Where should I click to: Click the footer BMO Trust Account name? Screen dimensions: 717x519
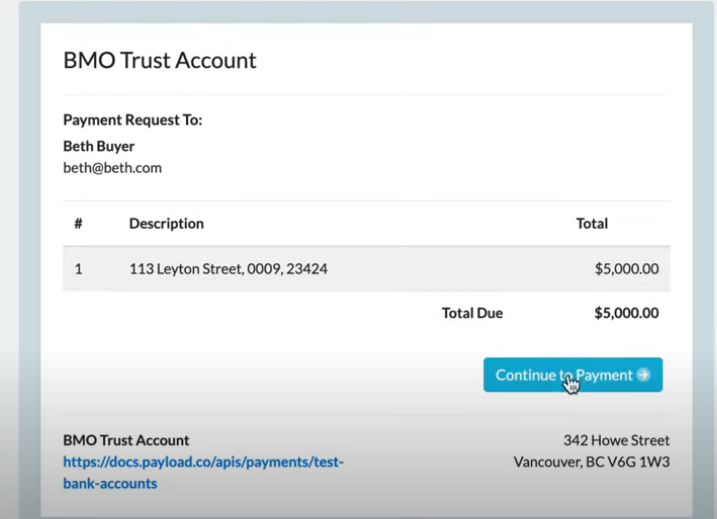[x=126, y=440]
